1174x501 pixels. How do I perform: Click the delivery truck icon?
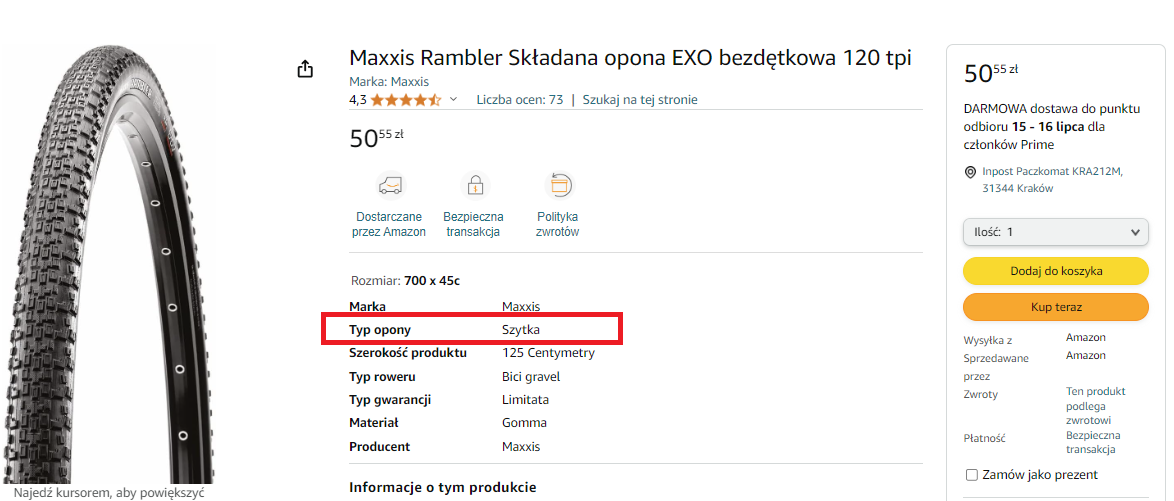389,185
